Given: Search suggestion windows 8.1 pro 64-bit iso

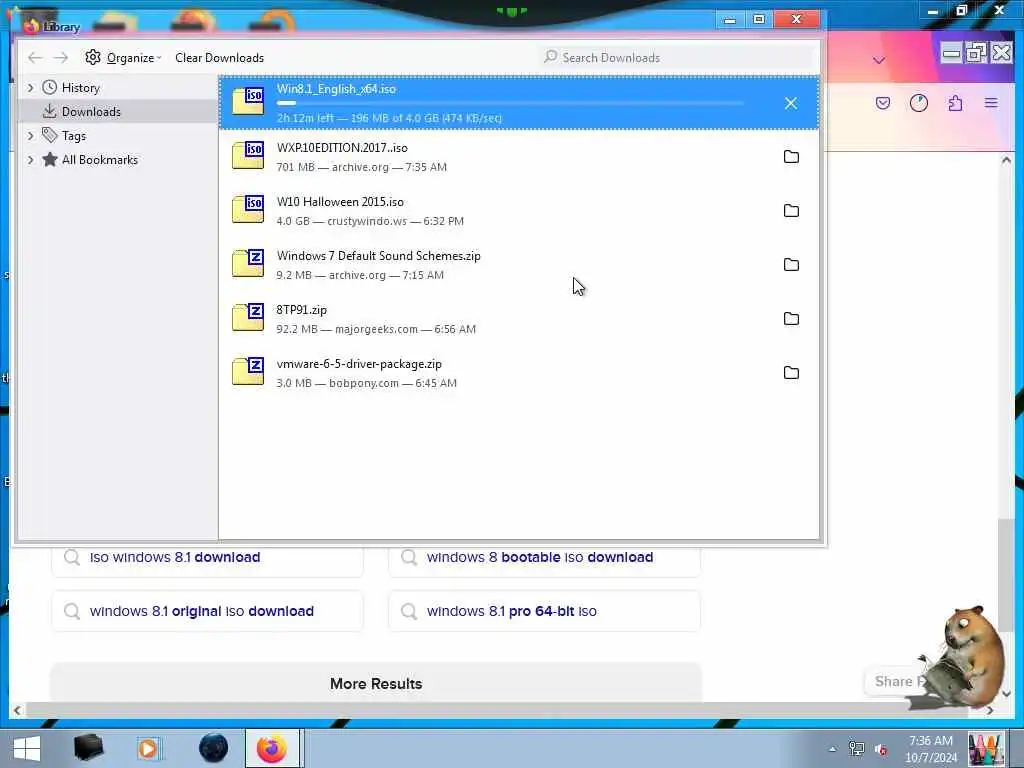Looking at the screenshot, I should 544,611.
